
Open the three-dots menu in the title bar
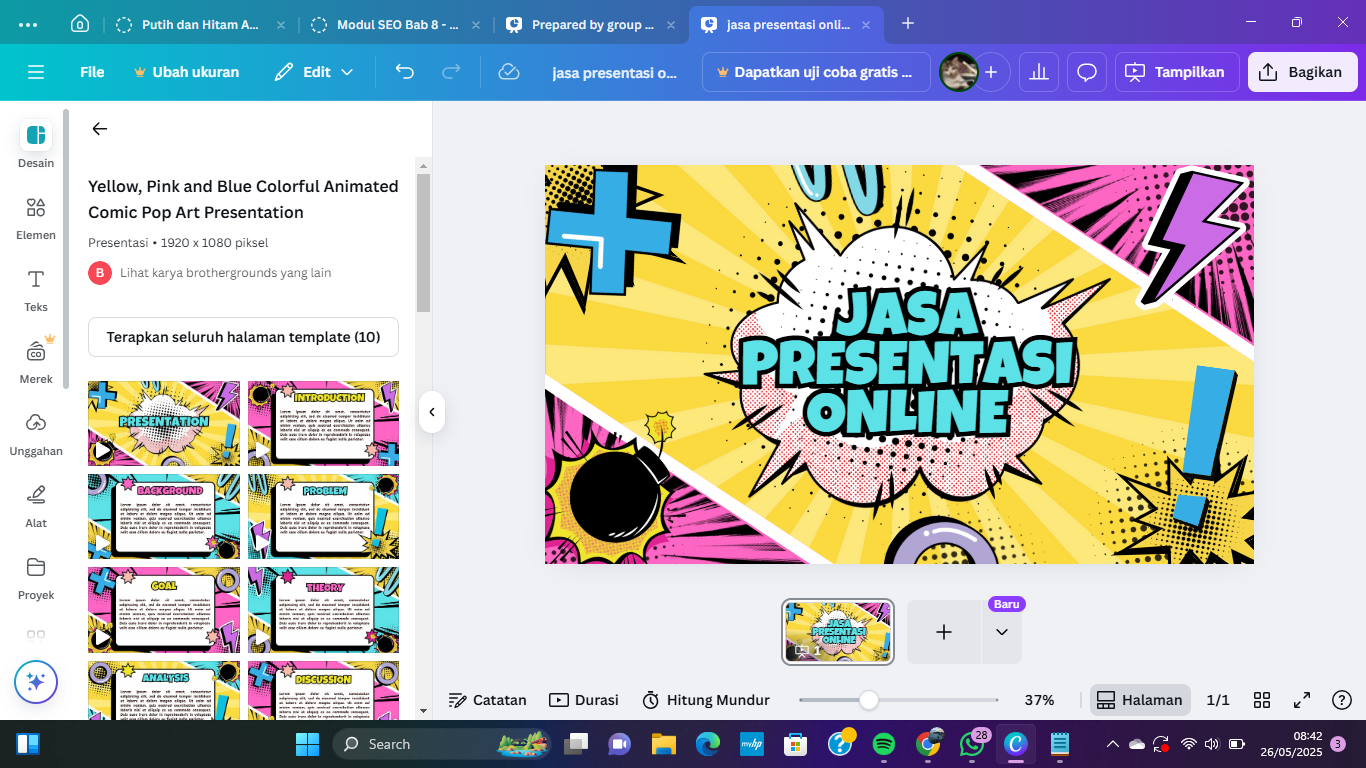pyautogui.click(x=28, y=24)
